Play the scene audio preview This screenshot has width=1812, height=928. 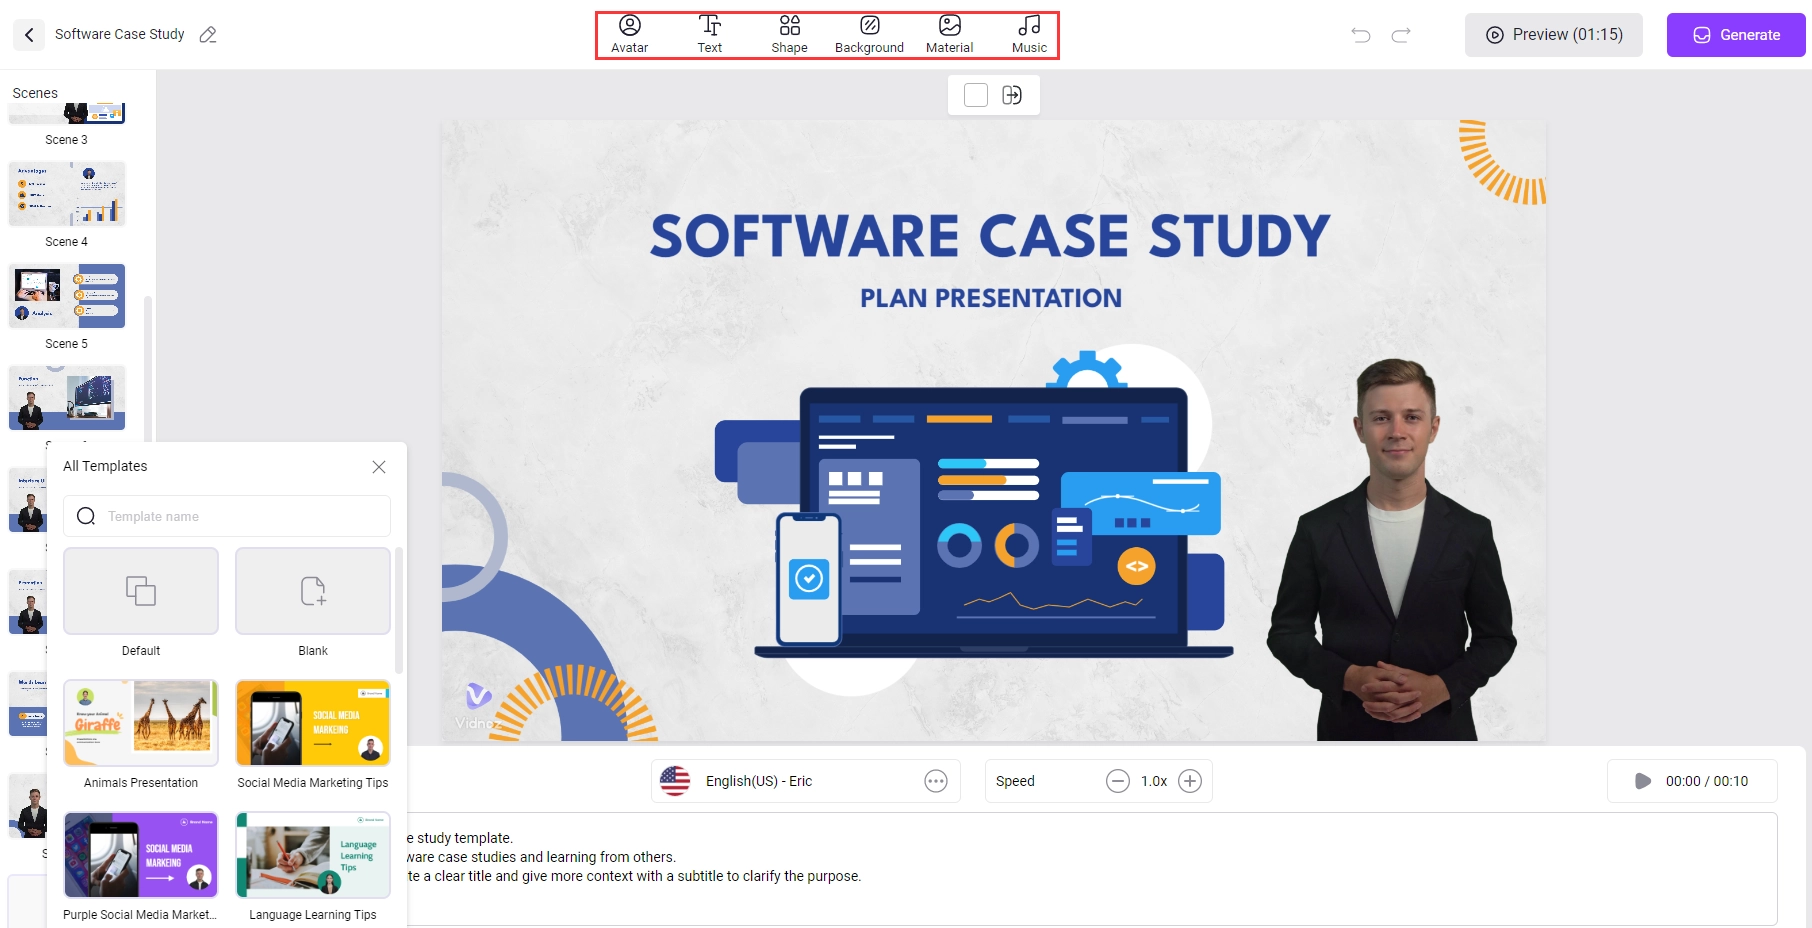tap(1642, 781)
